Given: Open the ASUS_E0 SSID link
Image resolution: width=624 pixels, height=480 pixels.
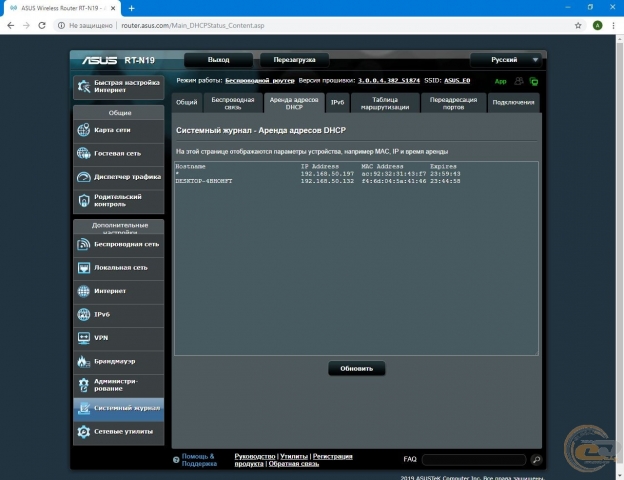Looking at the screenshot, I should [457, 80].
